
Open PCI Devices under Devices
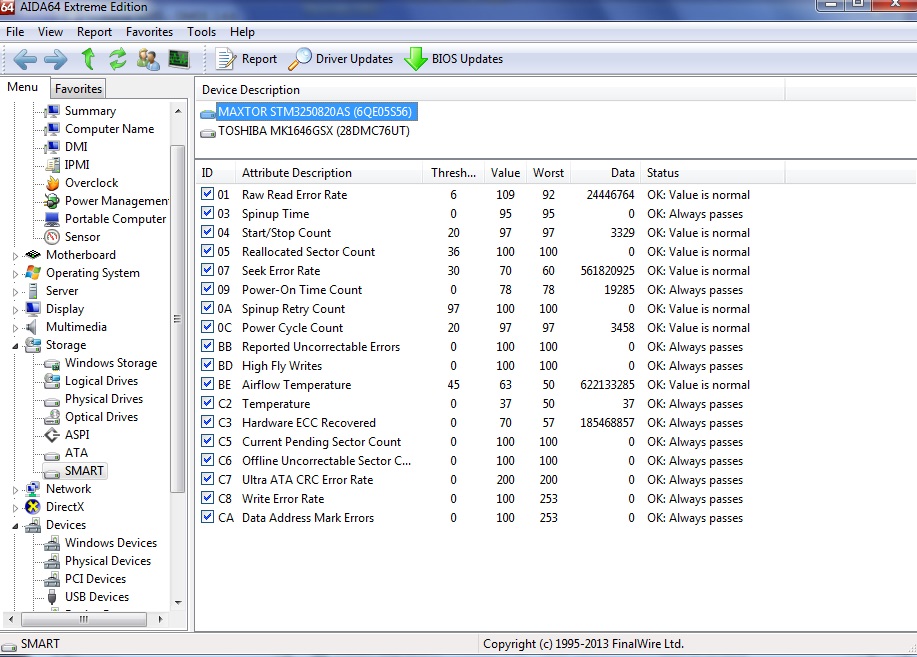[x=85, y=579]
